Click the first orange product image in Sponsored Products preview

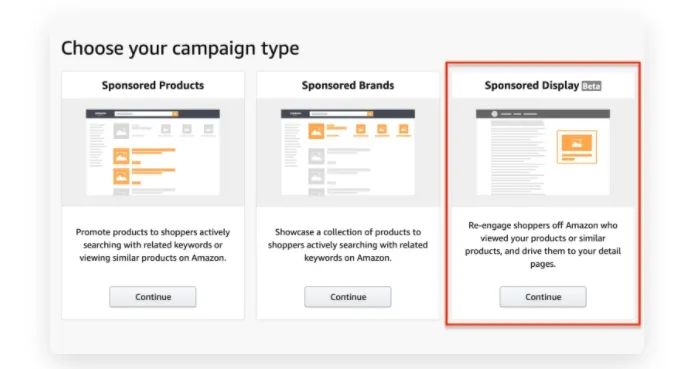click(x=121, y=156)
